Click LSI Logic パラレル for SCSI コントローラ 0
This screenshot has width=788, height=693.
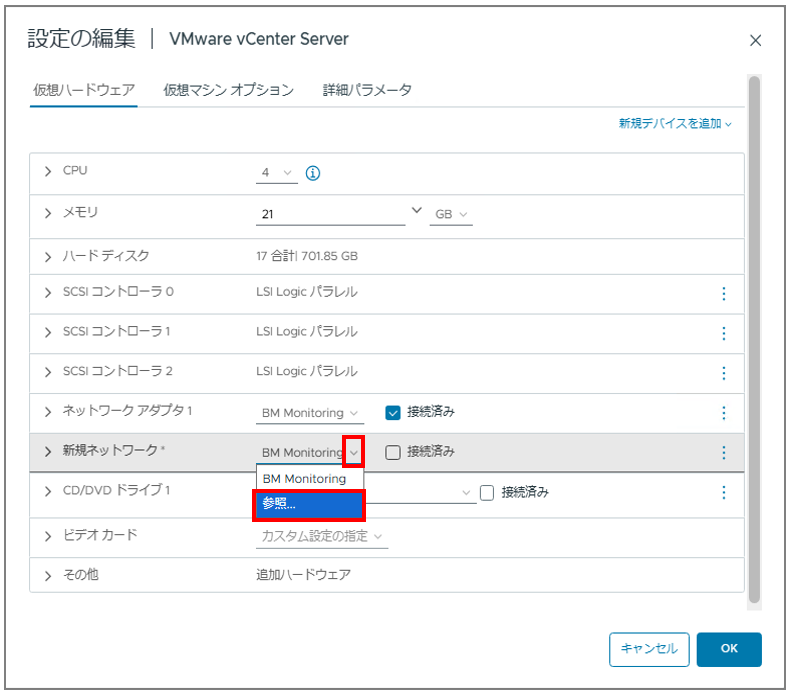coord(307,292)
